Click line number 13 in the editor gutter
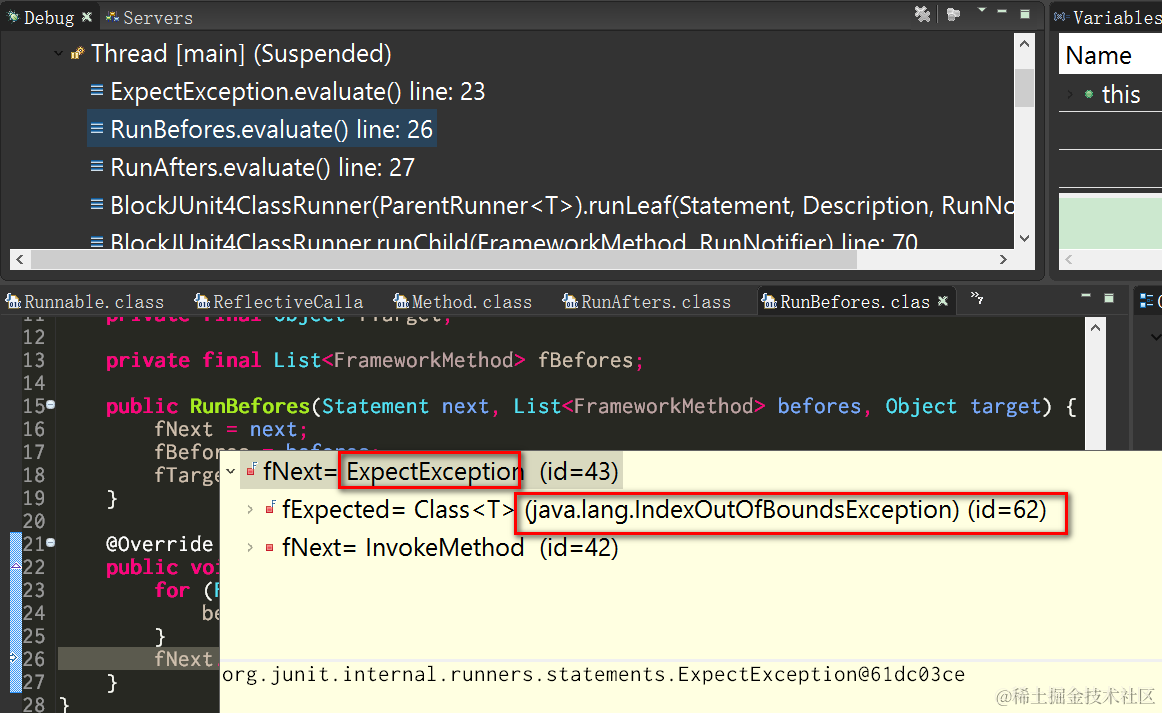This screenshot has width=1162, height=713. pyautogui.click(x=33, y=360)
